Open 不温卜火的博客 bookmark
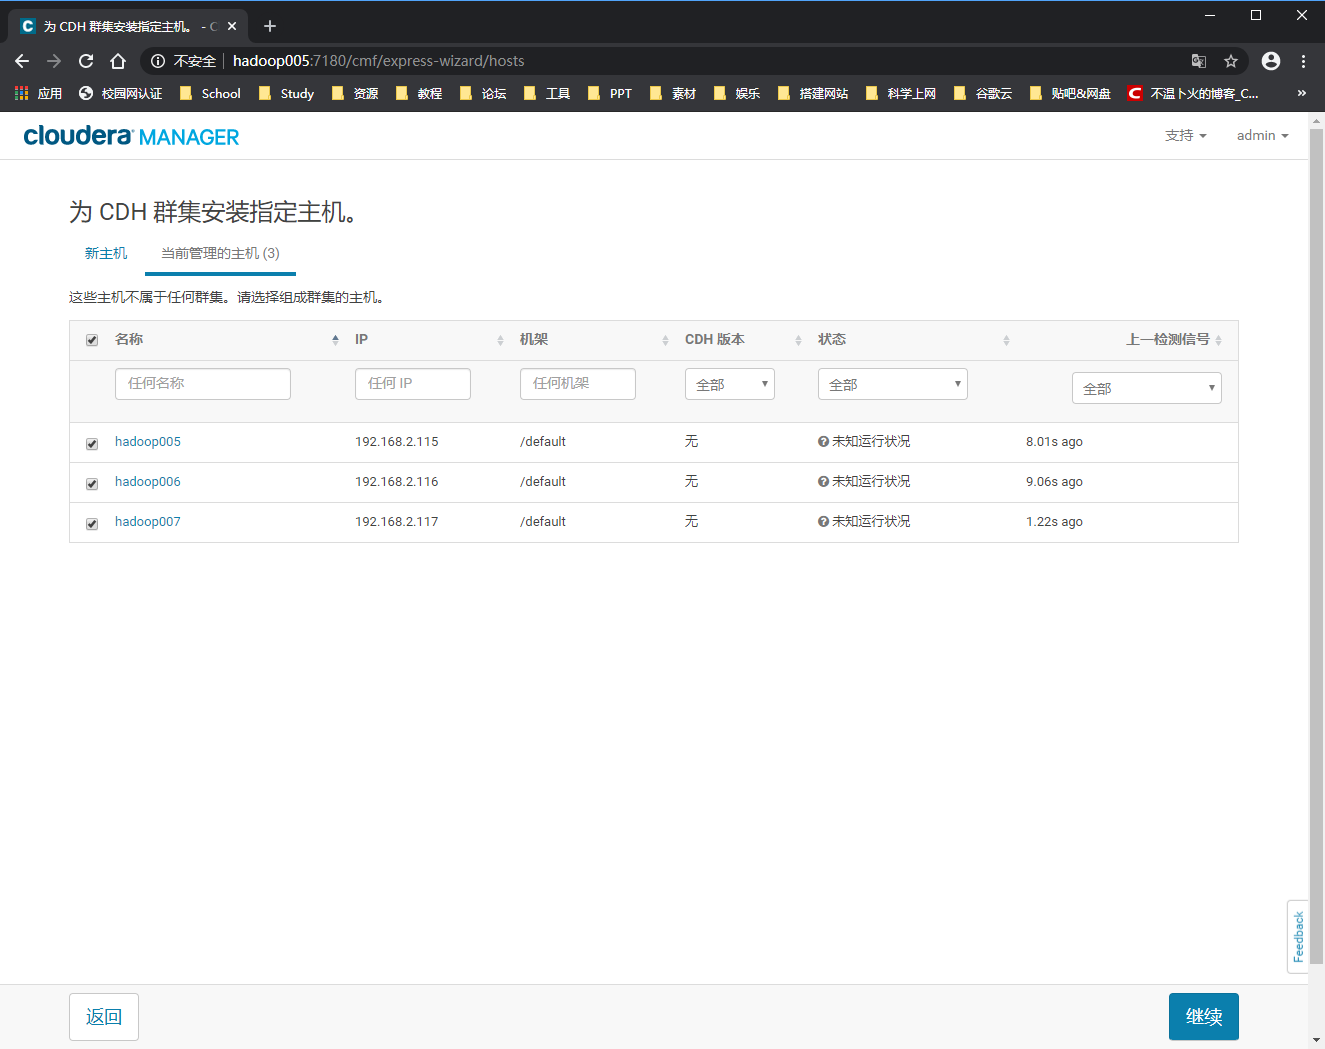1325x1049 pixels. tap(1193, 93)
